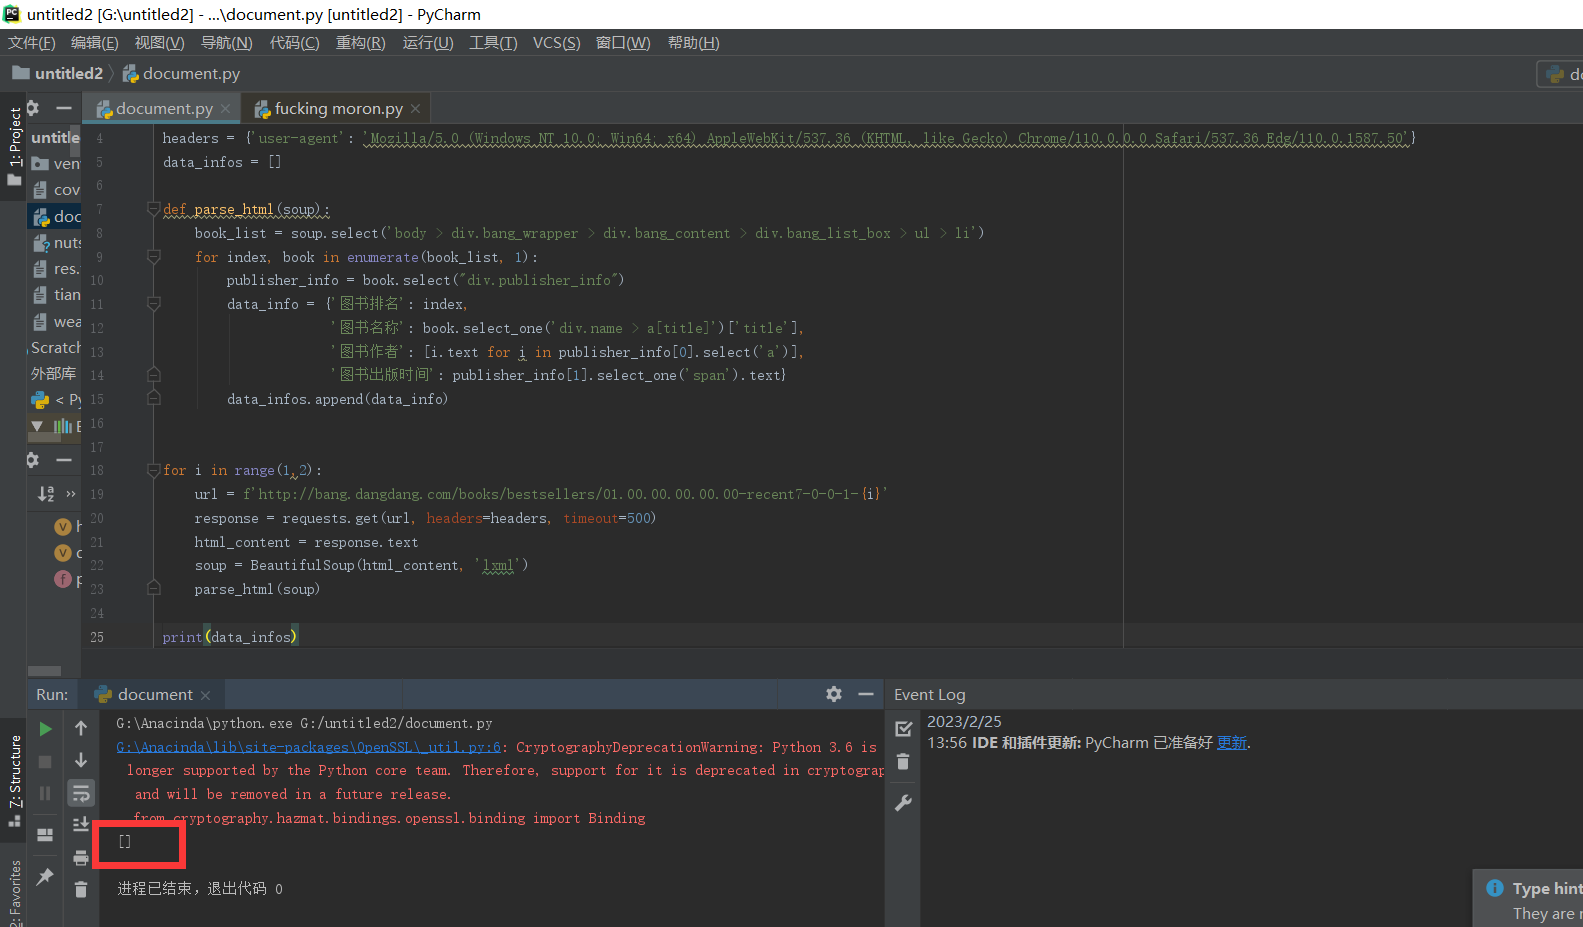The image size is (1583, 927).
Task: Collapse the enumerate for loop fold on line 9
Action: click(x=154, y=257)
